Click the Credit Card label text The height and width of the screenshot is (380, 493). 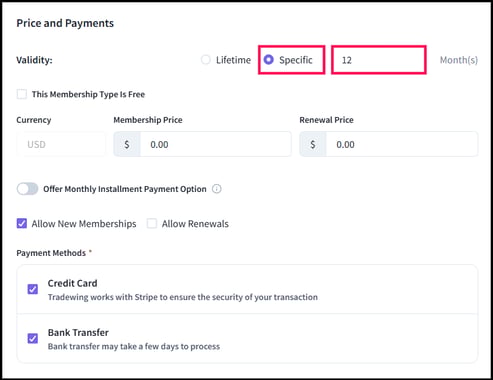coord(72,283)
